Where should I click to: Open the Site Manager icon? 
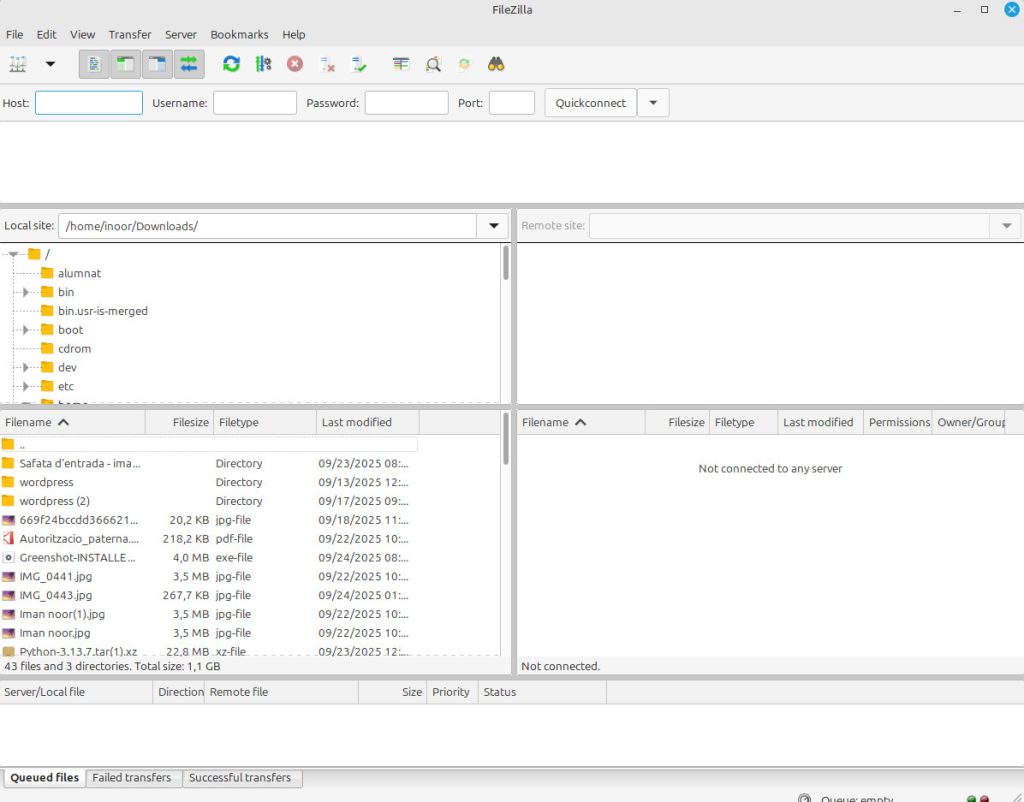pos(18,64)
